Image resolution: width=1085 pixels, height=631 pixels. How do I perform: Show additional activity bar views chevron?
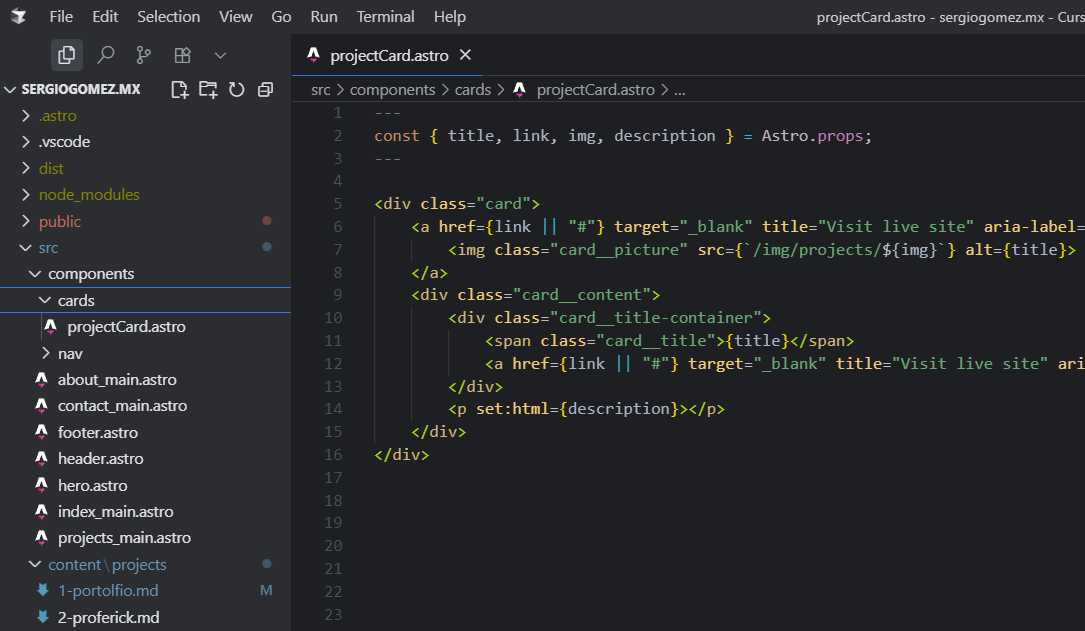tap(220, 55)
